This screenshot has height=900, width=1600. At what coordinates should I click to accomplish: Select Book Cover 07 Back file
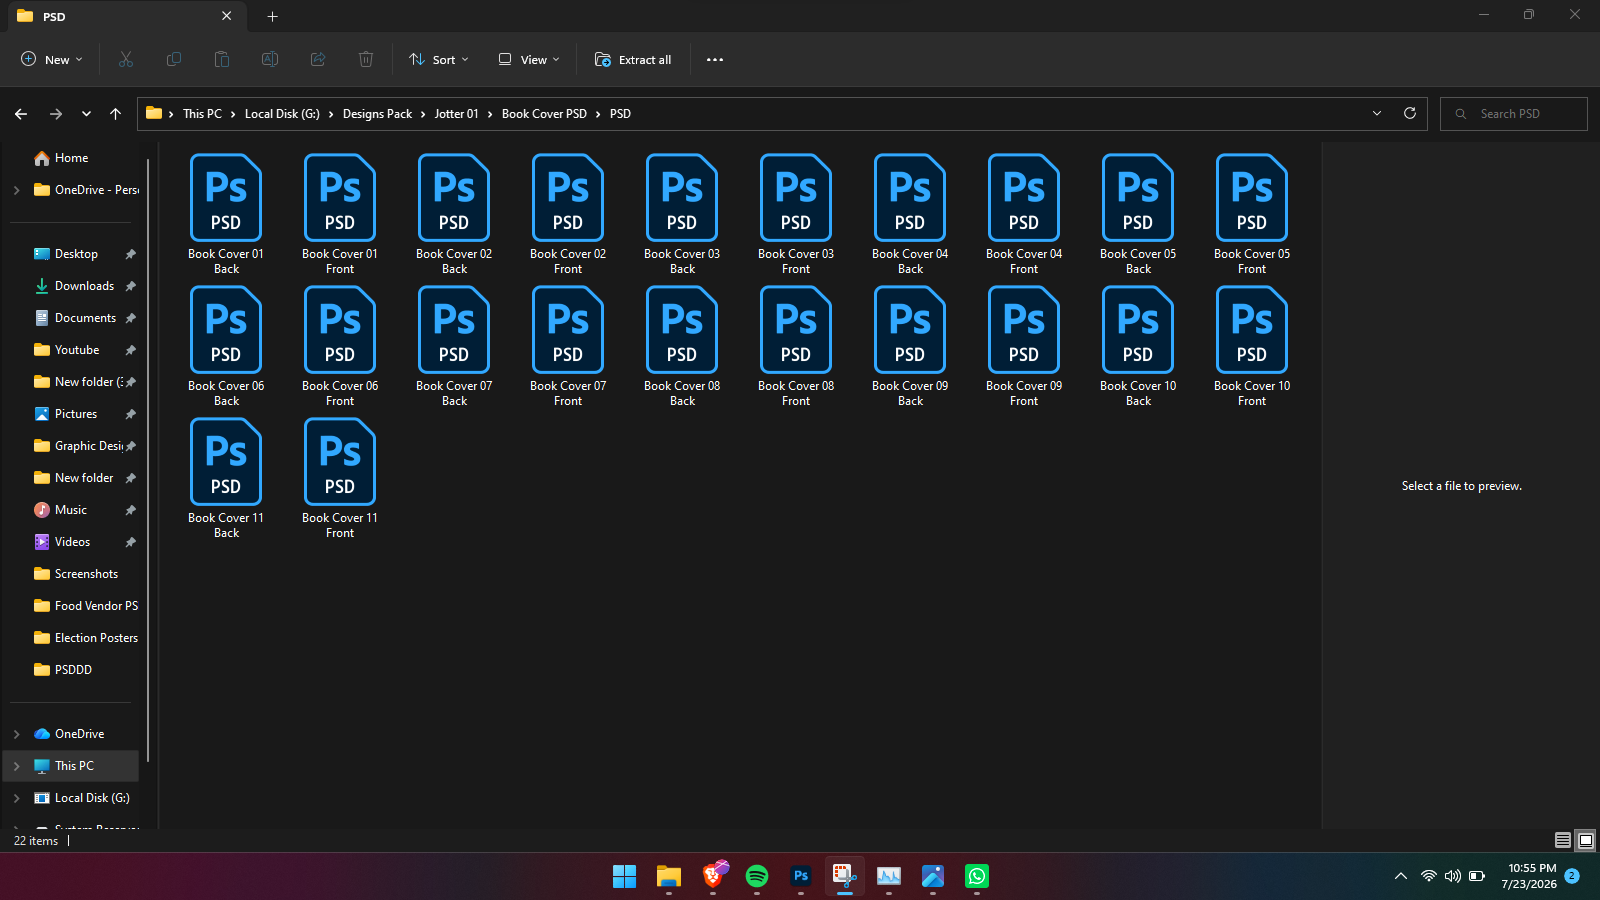454,346
